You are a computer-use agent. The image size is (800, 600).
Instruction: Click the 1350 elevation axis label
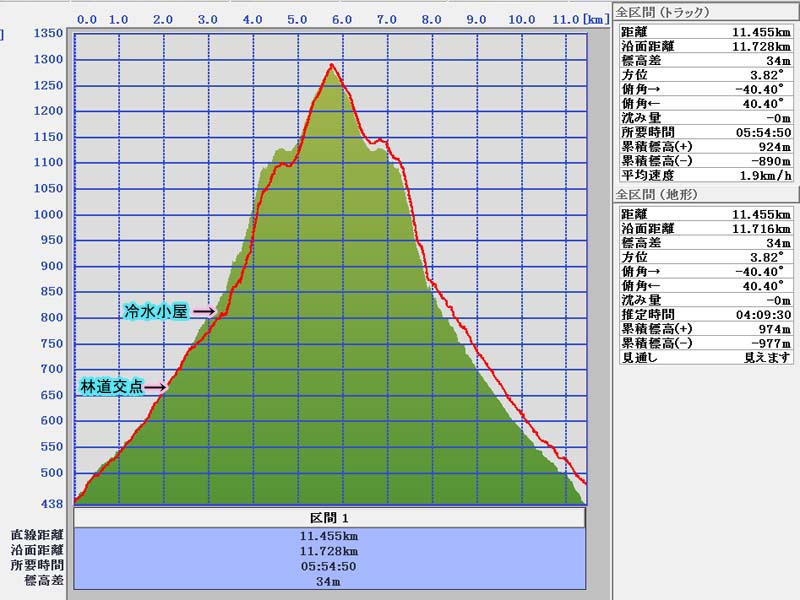(x=48, y=33)
